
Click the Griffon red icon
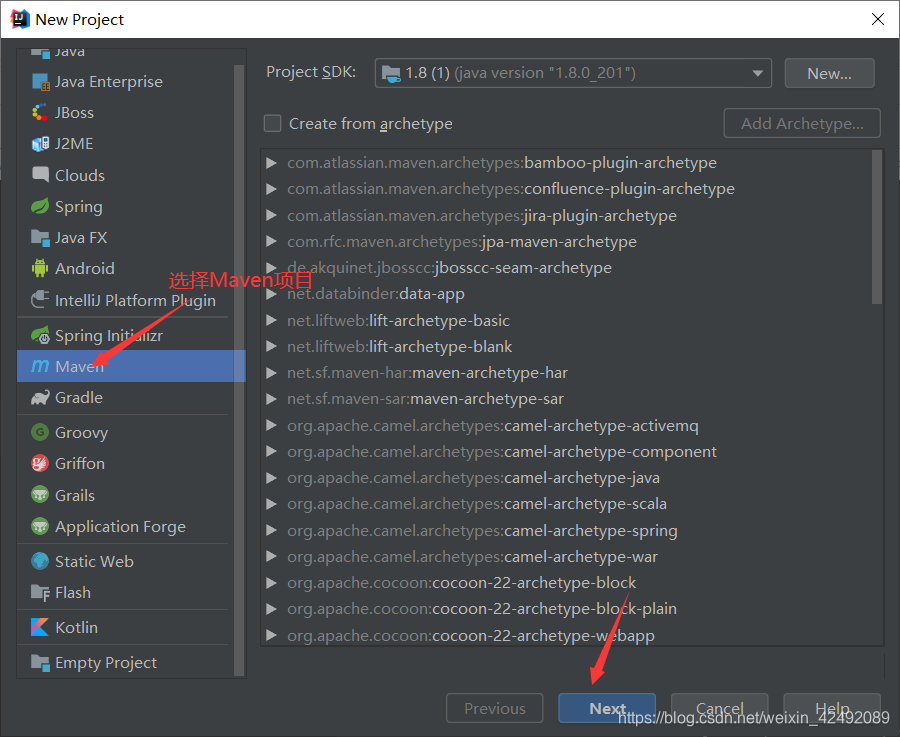40,463
